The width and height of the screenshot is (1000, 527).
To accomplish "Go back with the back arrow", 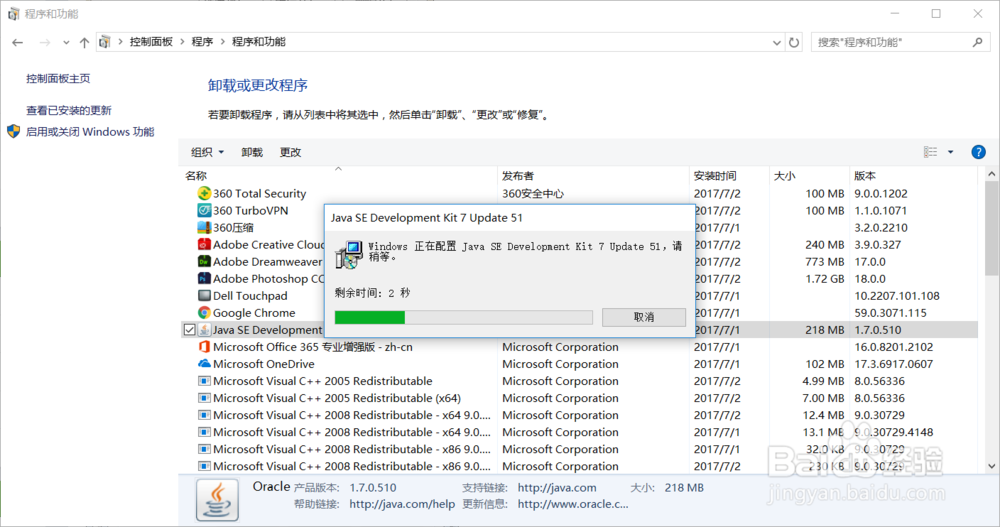I will (18, 42).
